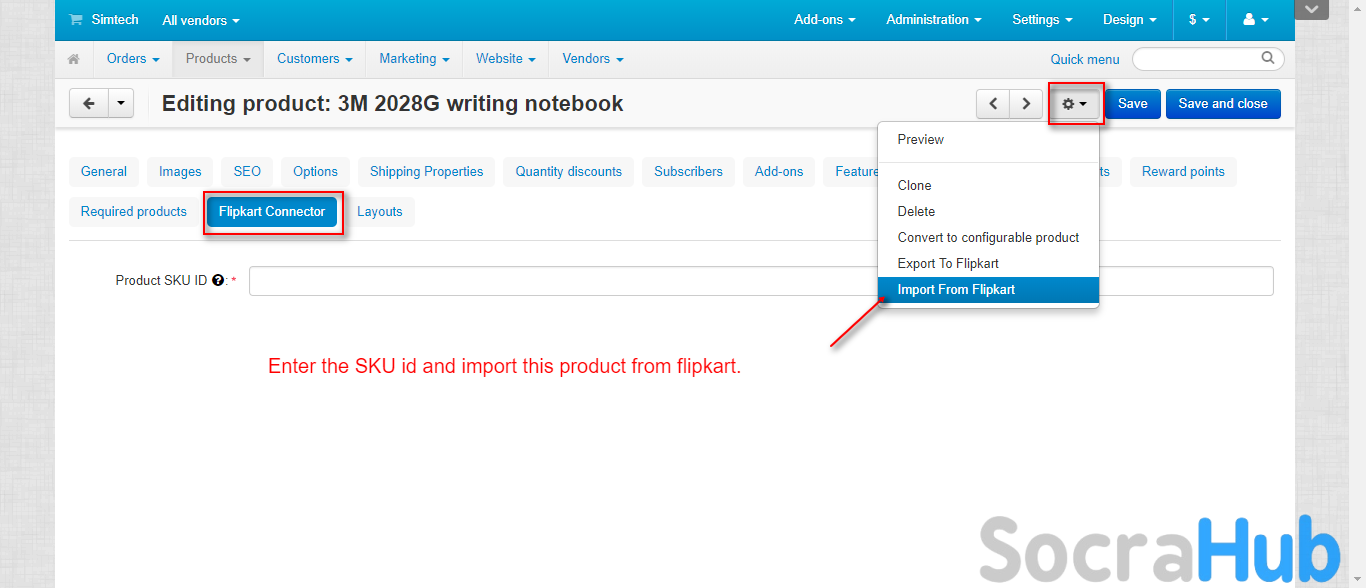Click the Quick menu link

pyautogui.click(x=1085, y=59)
